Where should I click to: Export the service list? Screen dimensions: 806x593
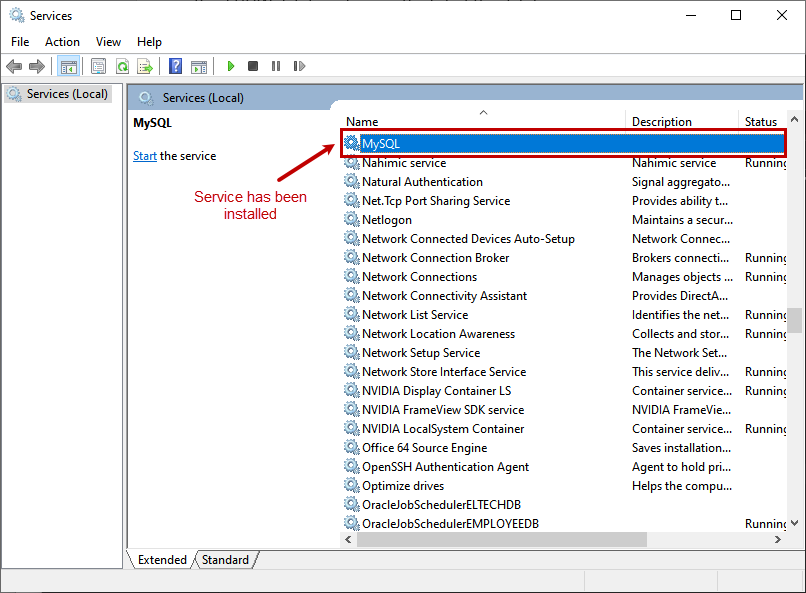(x=146, y=66)
